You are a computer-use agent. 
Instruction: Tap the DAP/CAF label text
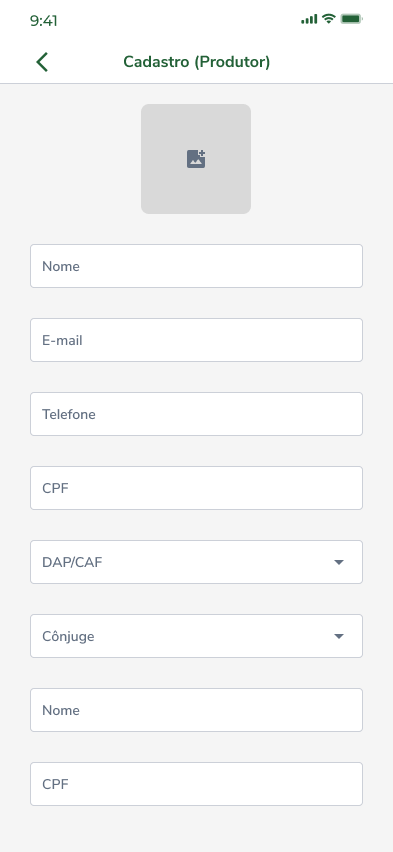72,562
